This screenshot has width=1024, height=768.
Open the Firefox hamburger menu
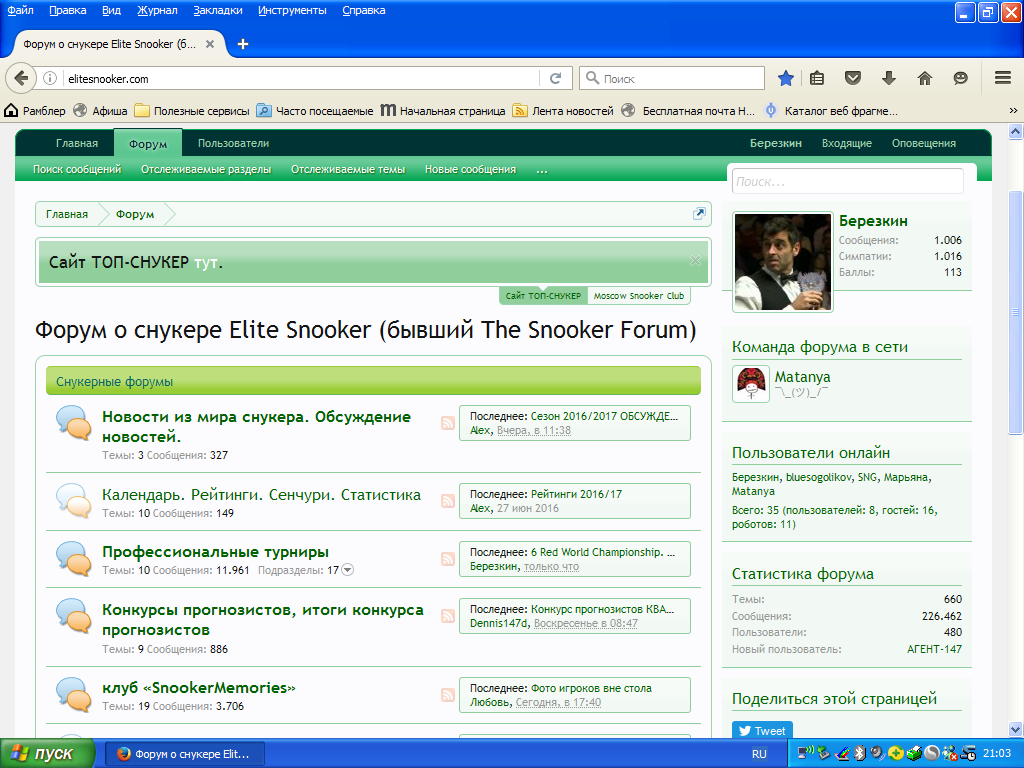(1003, 78)
